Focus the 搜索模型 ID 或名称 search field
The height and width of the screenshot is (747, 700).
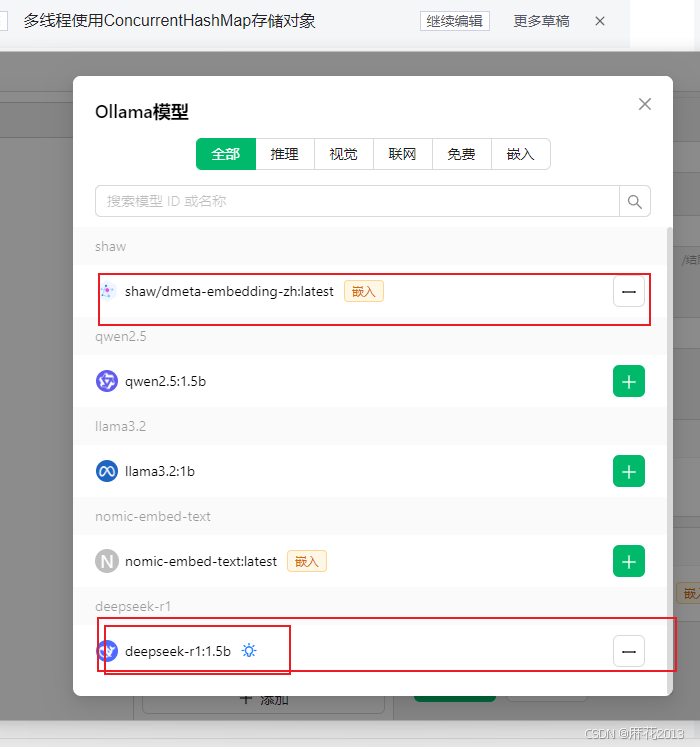tap(357, 201)
